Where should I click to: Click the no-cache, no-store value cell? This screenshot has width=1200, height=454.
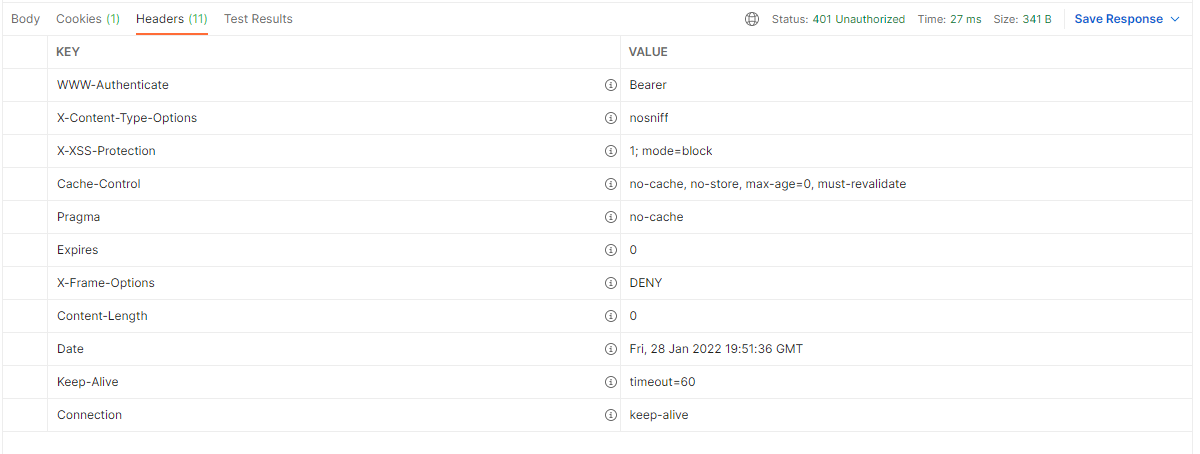(767, 184)
